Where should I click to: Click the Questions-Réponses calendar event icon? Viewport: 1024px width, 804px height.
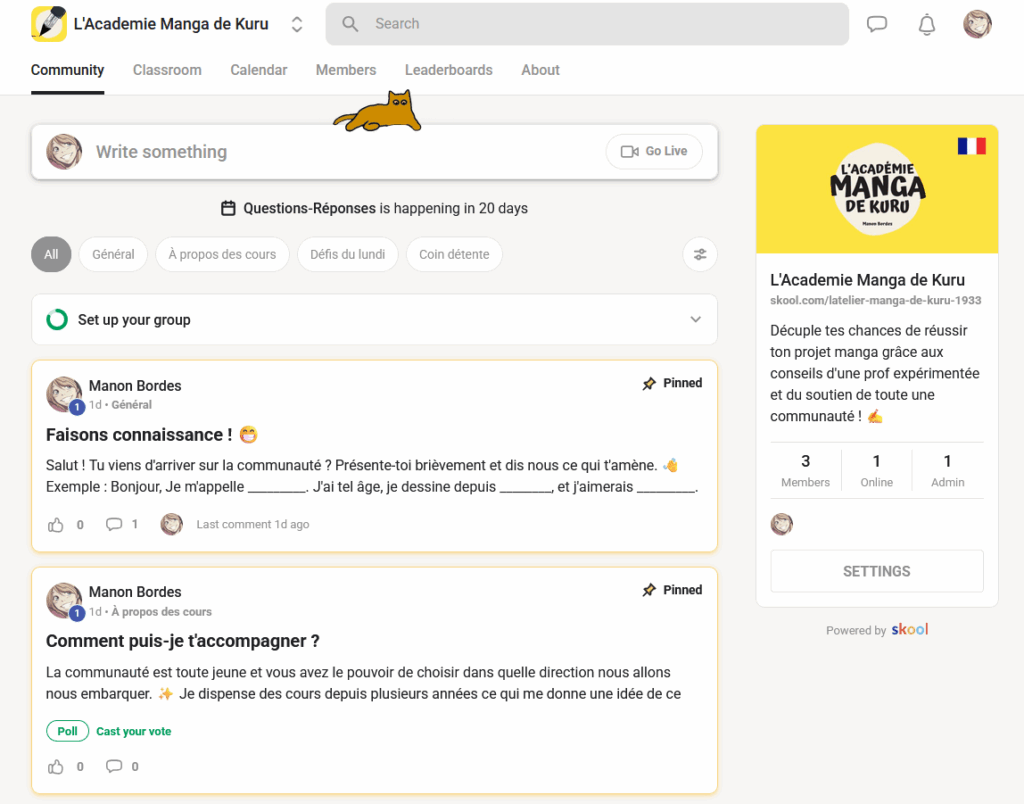(x=228, y=208)
